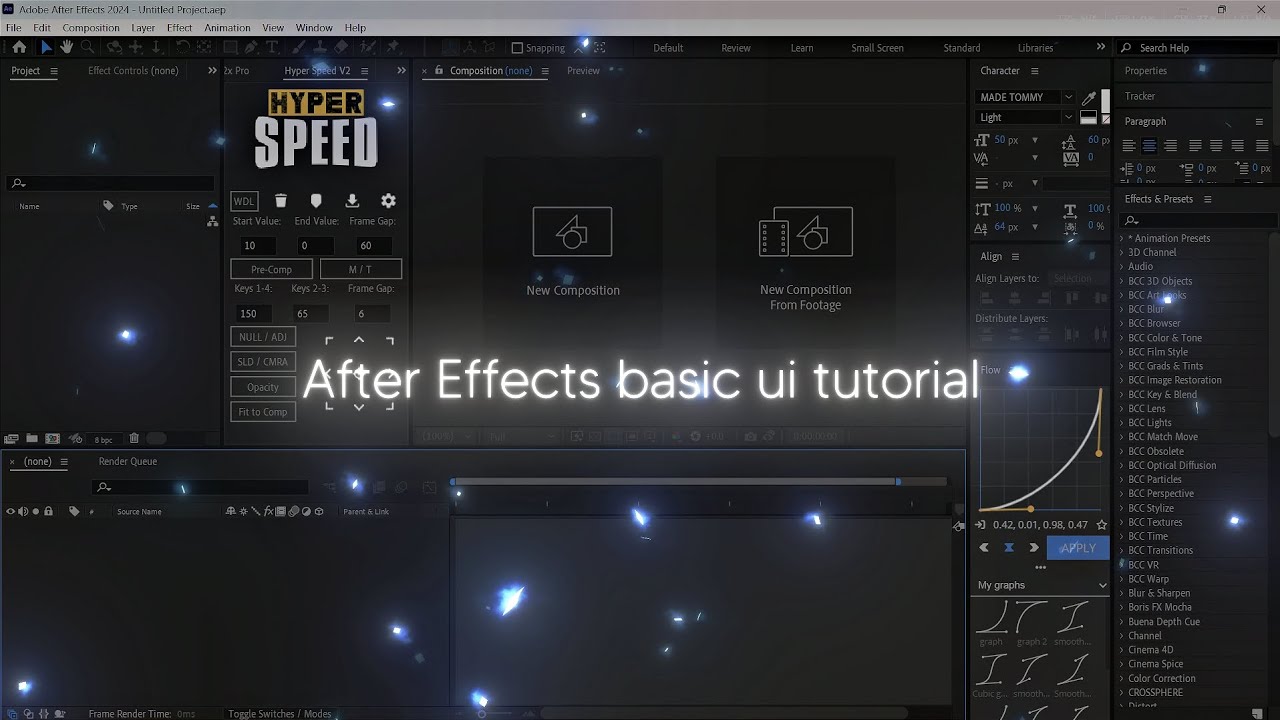
Task: Expand the My graphs dropdown
Action: click(x=1102, y=586)
